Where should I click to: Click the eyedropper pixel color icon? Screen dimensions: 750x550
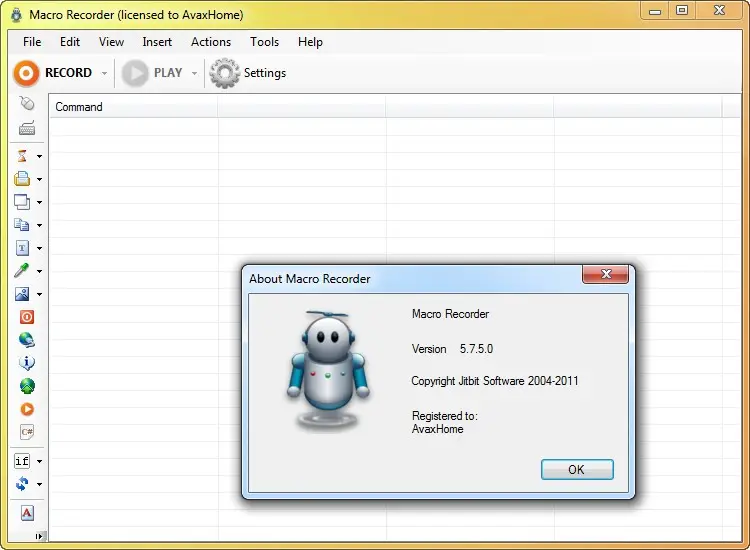click(22, 271)
